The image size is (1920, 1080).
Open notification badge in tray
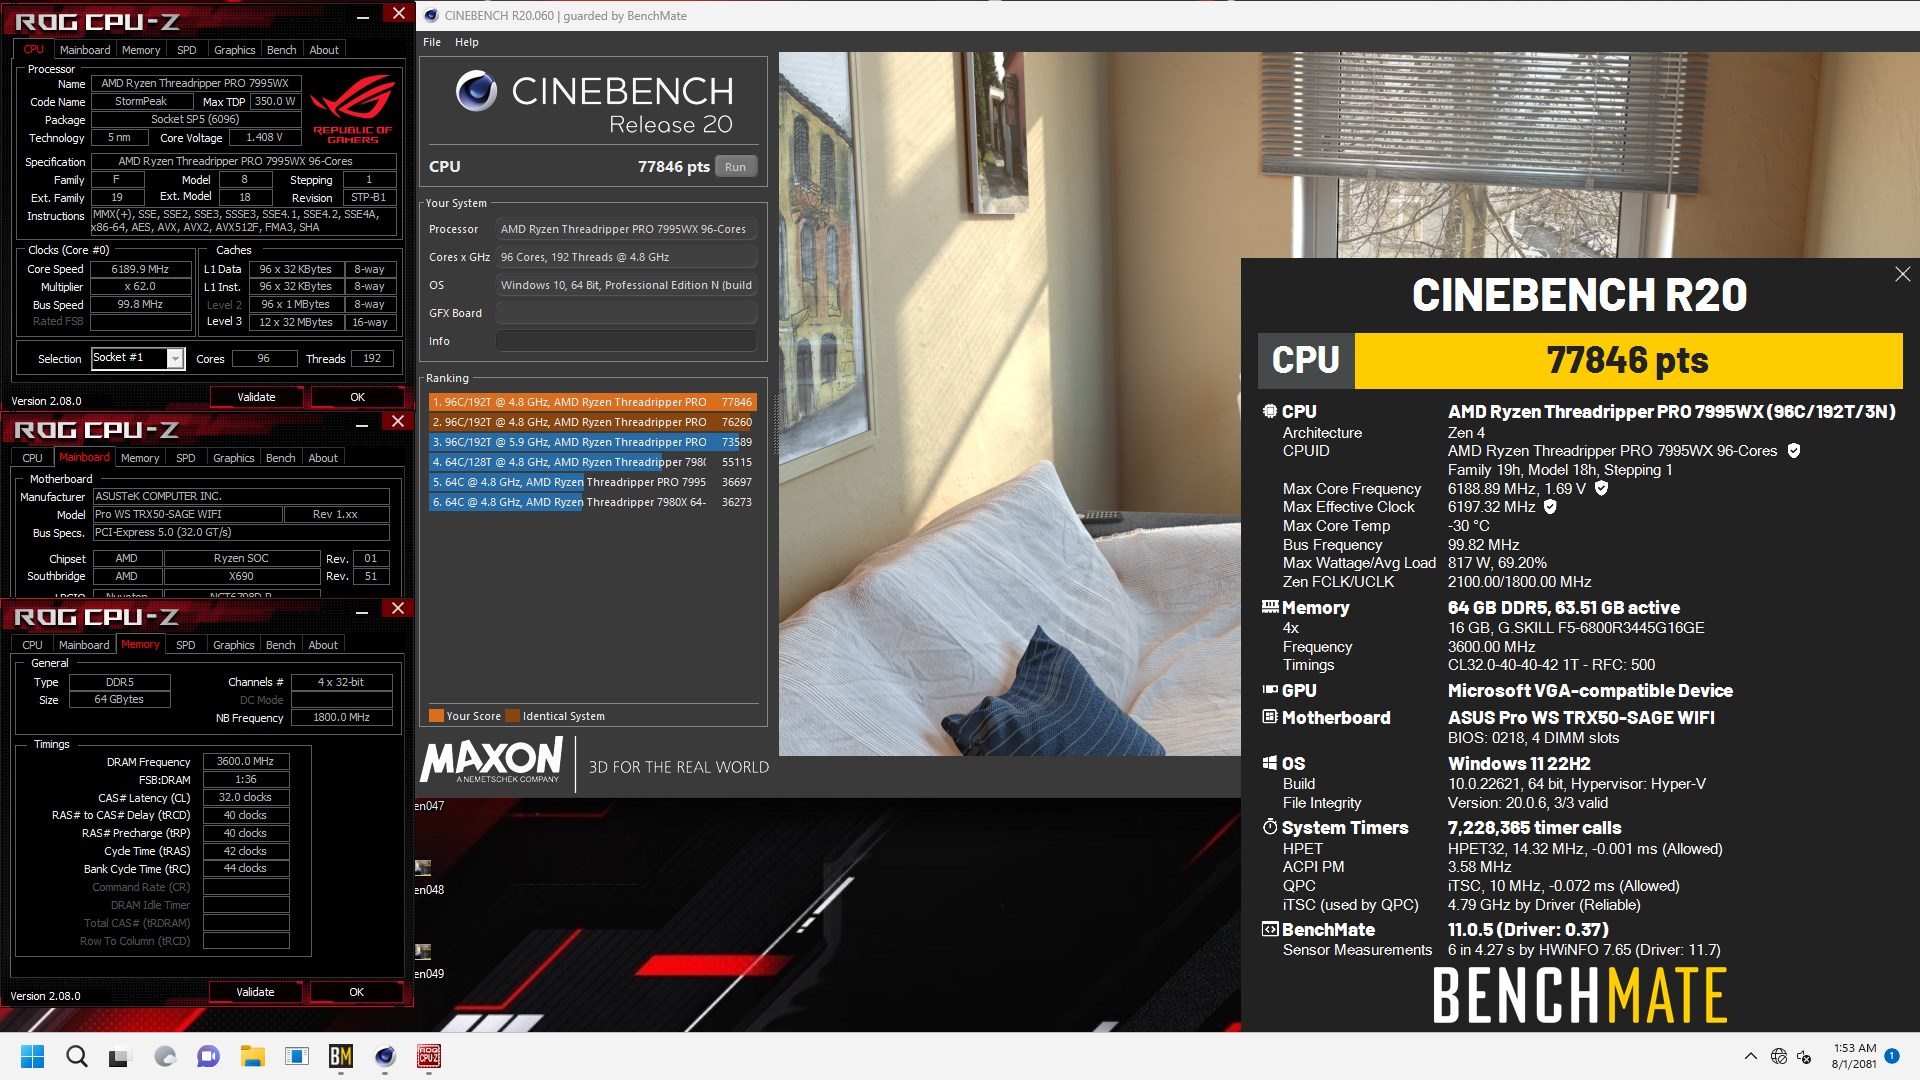click(x=1892, y=1055)
